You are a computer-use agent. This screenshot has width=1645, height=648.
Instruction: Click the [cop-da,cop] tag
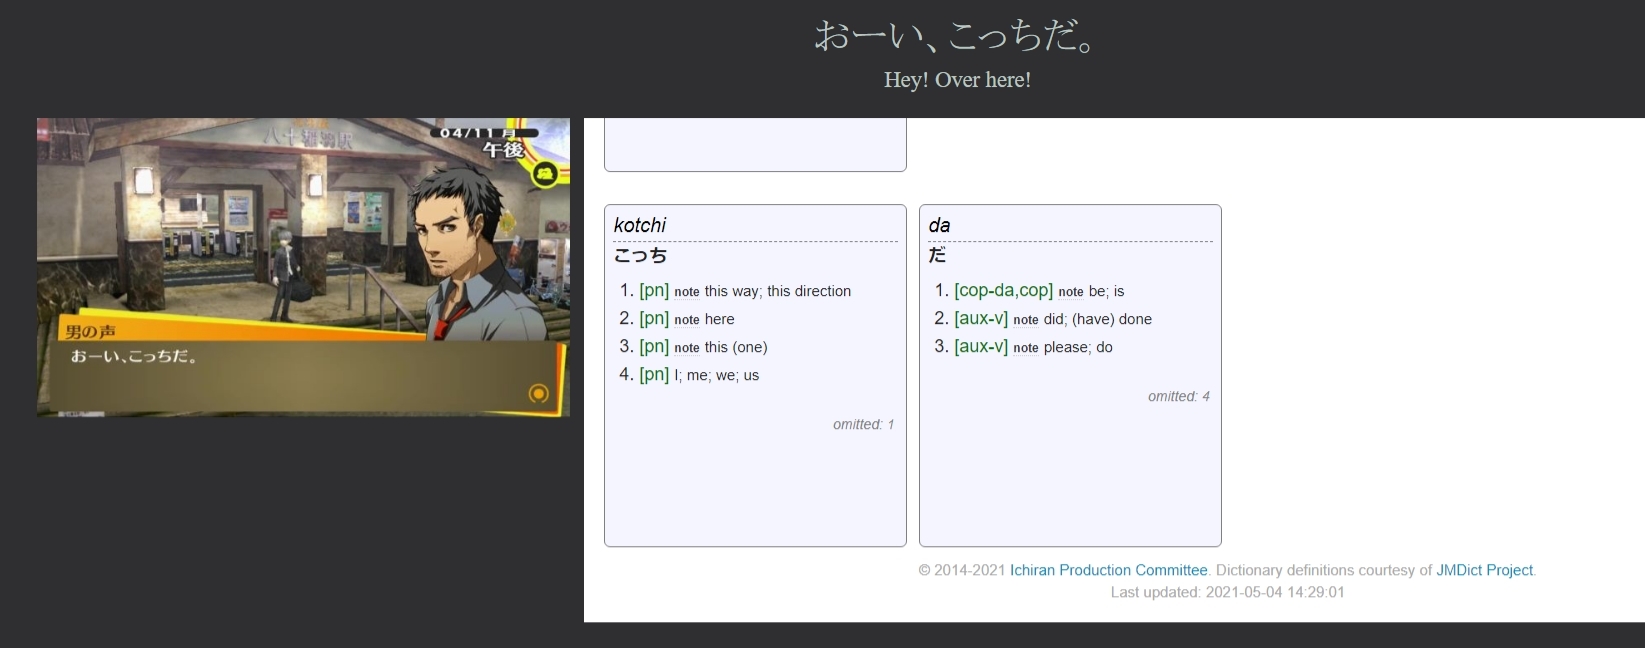click(x=1003, y=291)
